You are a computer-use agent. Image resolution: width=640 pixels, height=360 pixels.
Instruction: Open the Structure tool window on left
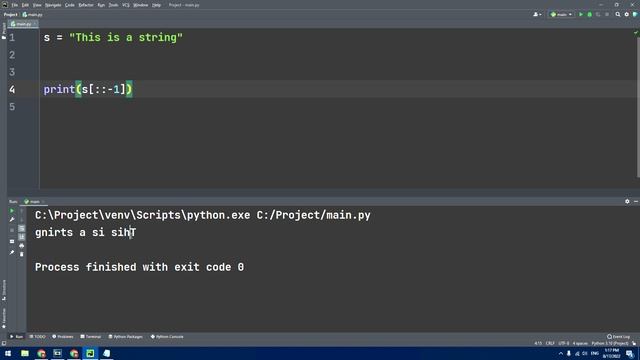(4, 290)
